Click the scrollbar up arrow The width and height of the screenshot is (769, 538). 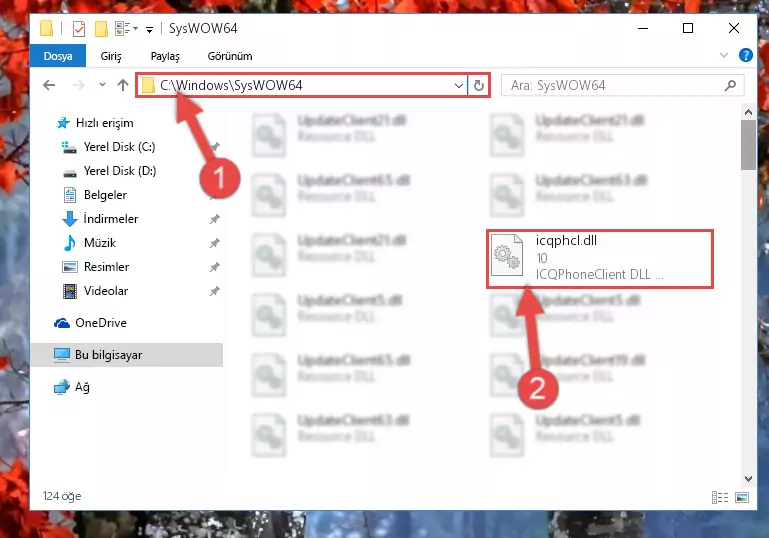(748, 112)
